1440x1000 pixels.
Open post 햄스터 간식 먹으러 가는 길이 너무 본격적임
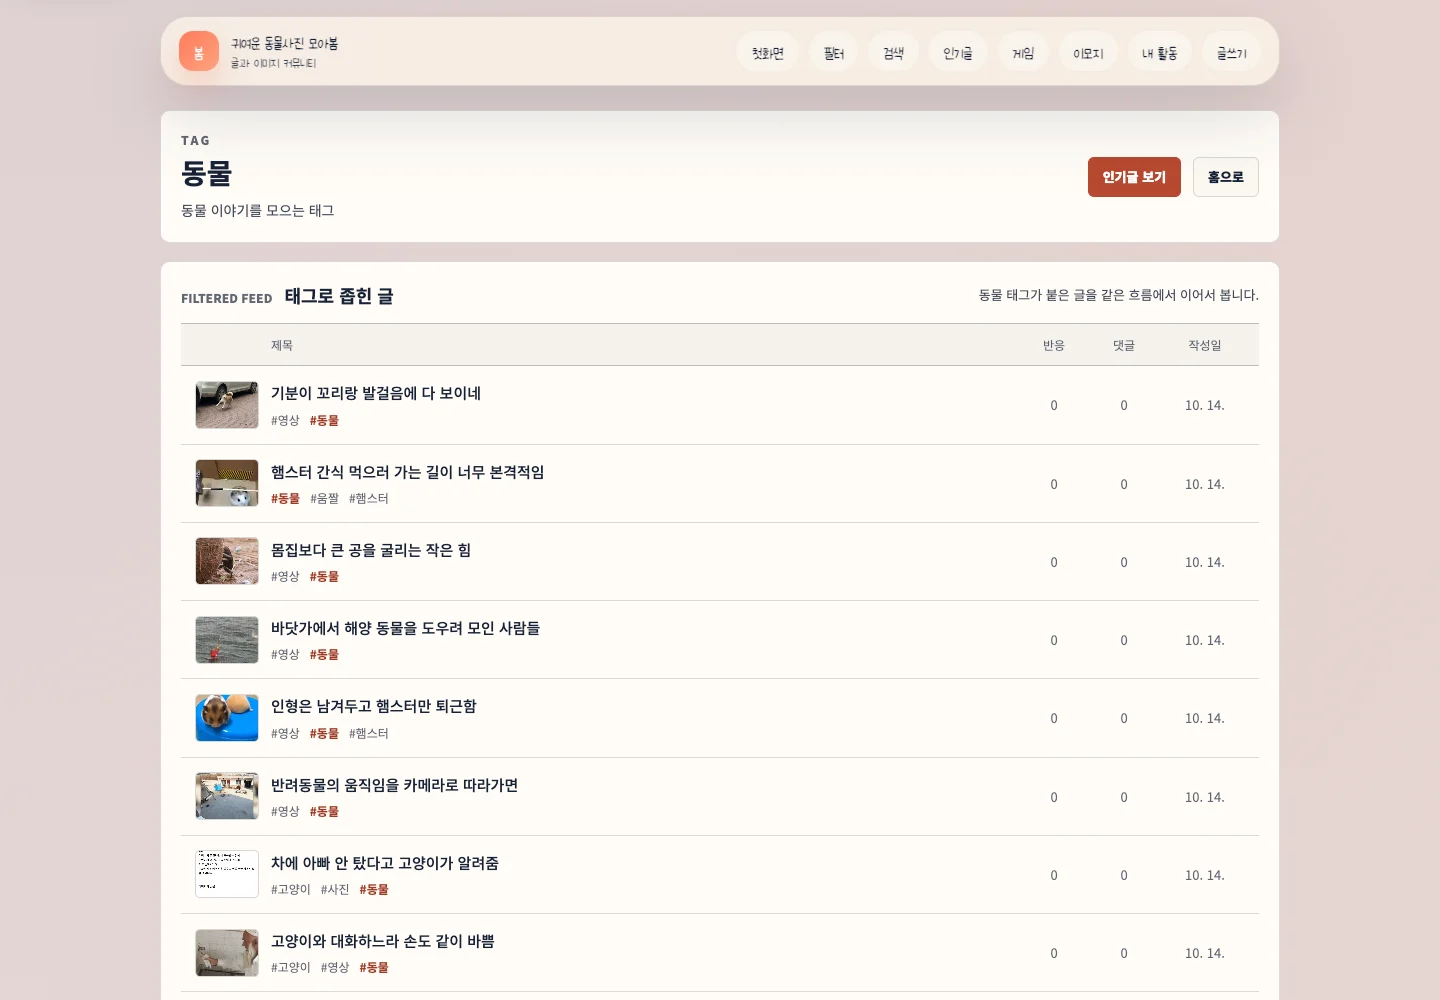click(408, 472)
